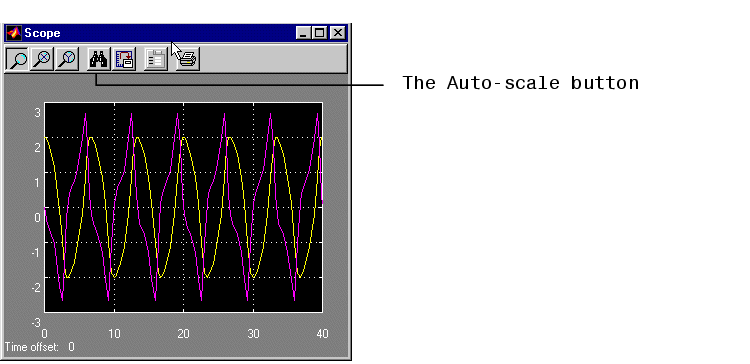Maximize the Scope window

tap(319, 33)
